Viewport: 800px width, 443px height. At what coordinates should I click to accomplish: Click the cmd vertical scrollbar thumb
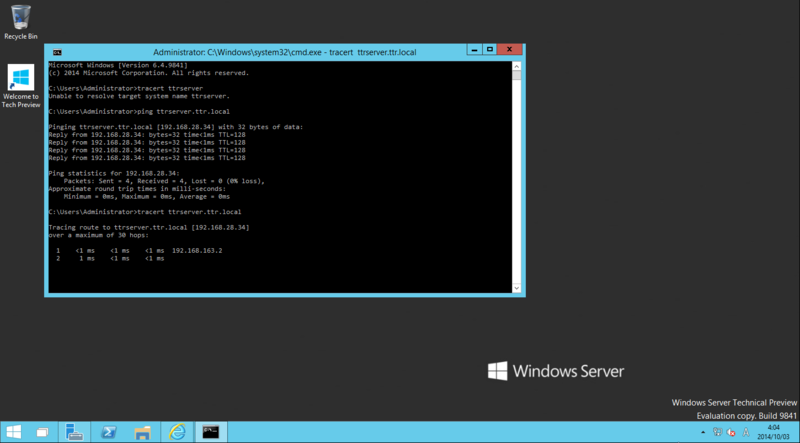tap(516, 76)
